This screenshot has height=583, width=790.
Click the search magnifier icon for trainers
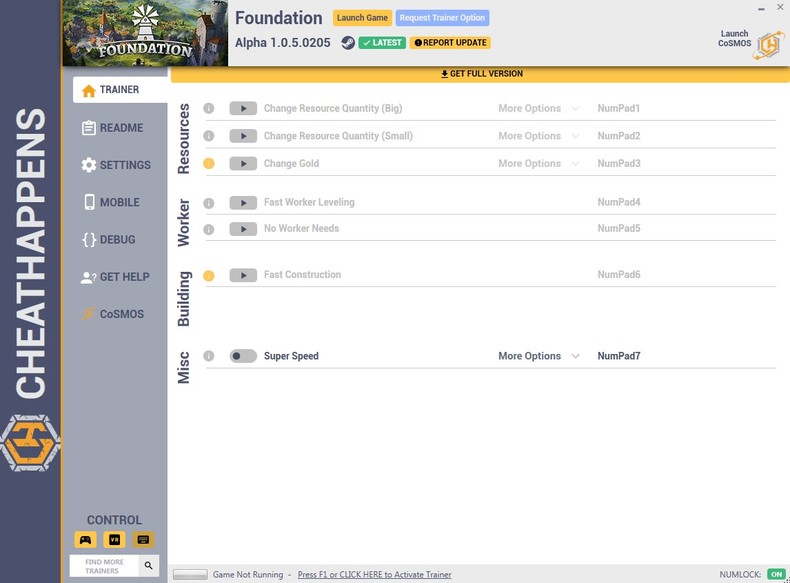tap(149, 565)
